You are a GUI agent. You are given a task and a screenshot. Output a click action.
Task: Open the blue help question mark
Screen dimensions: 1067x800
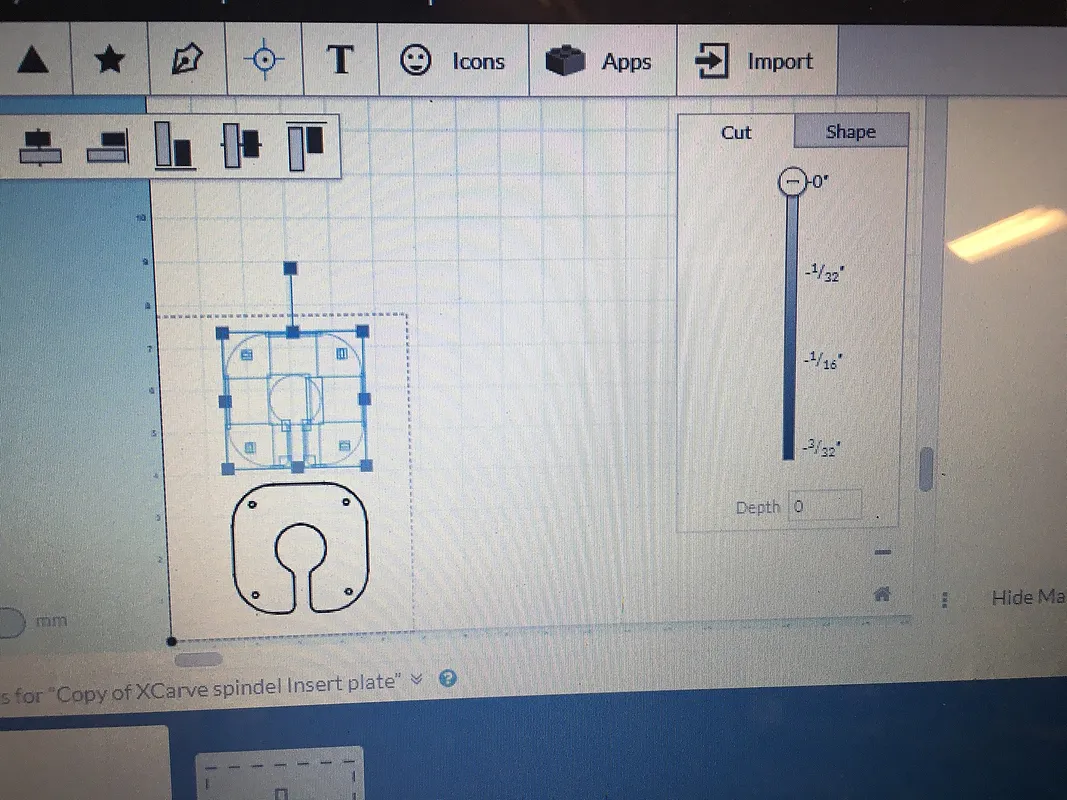pos(448,679)
